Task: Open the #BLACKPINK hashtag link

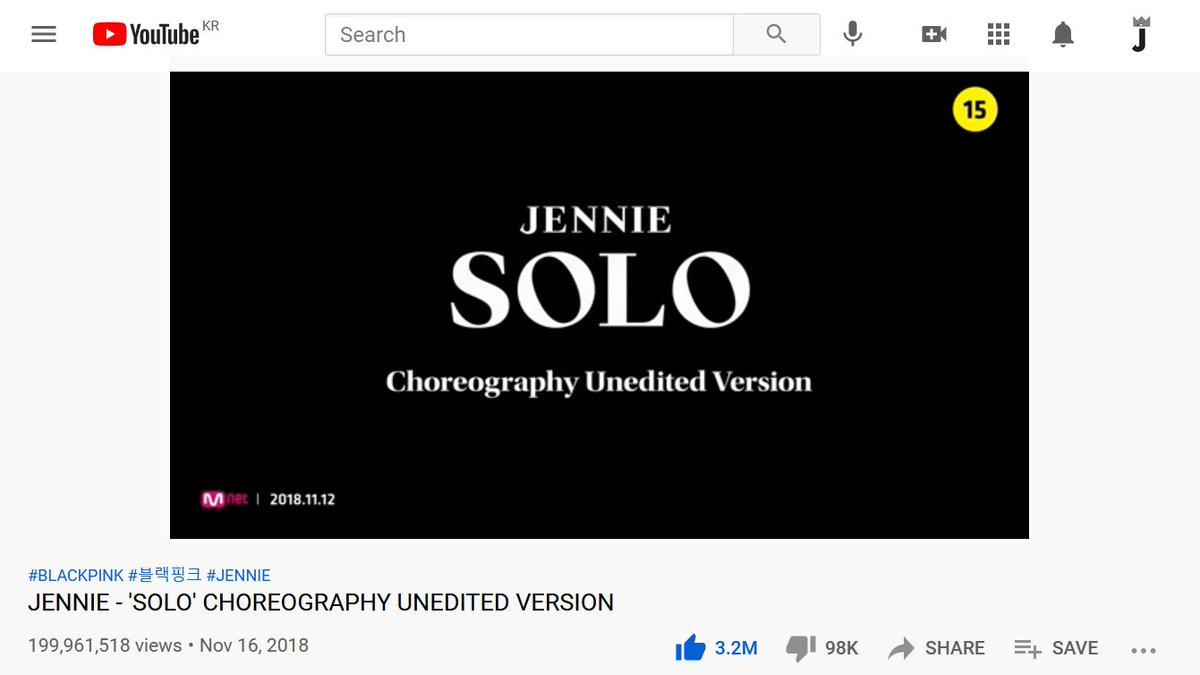Action: pos(76,575)
